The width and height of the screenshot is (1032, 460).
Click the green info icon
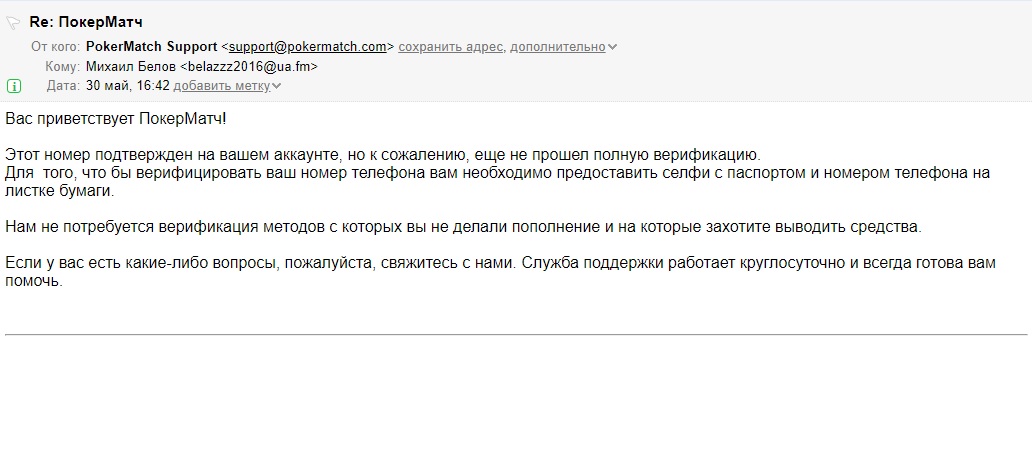(13, 86)
